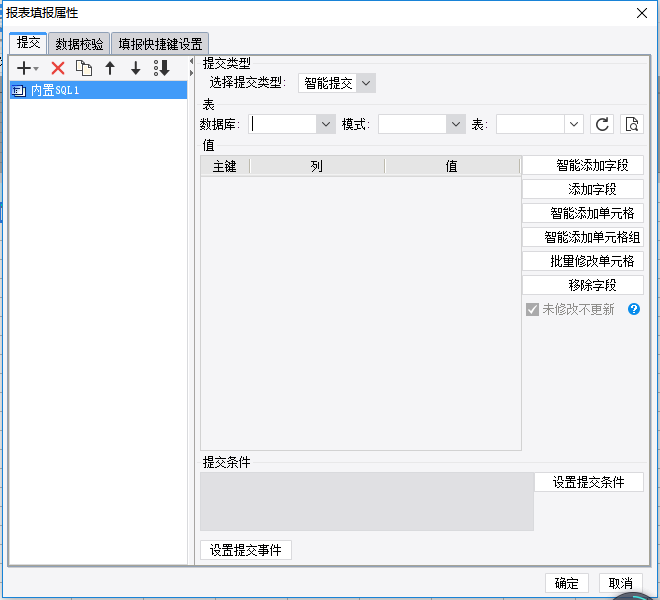Click the 提交条件 text area

click(367, 501)
